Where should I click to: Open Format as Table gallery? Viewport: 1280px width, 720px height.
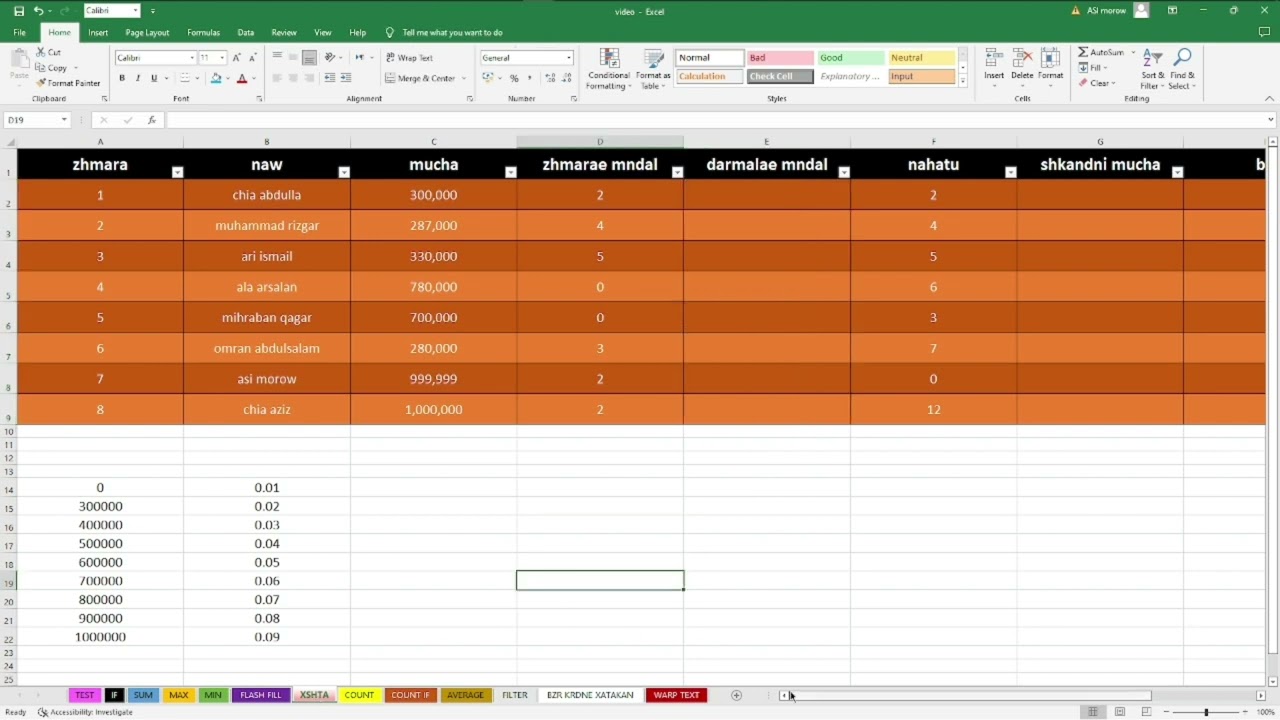[653, 69]
